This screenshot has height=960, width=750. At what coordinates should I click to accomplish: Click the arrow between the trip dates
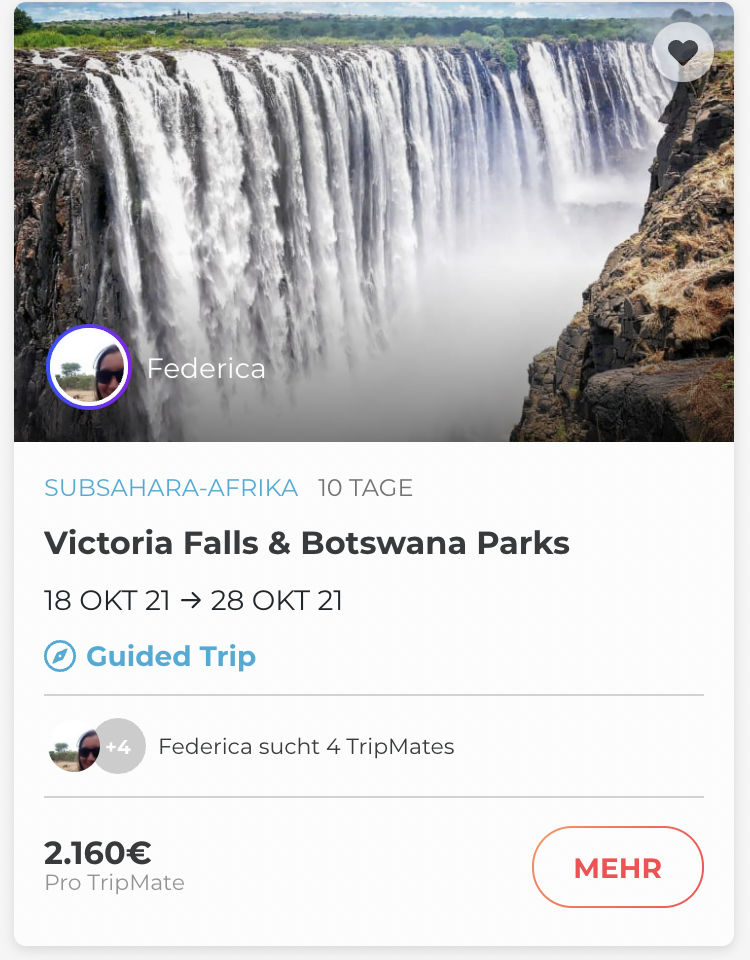(x=190, y=601)
